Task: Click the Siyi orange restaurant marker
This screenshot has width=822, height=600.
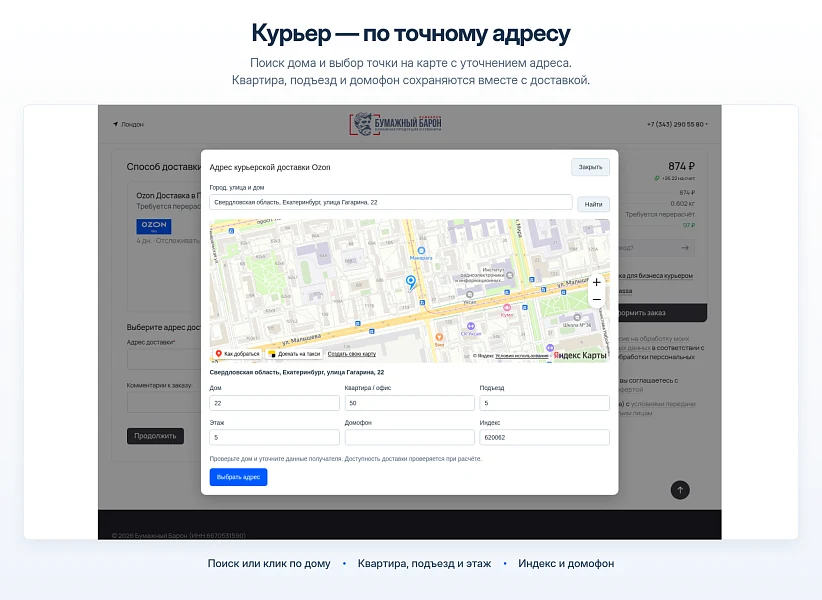Action: pos(439,337)
